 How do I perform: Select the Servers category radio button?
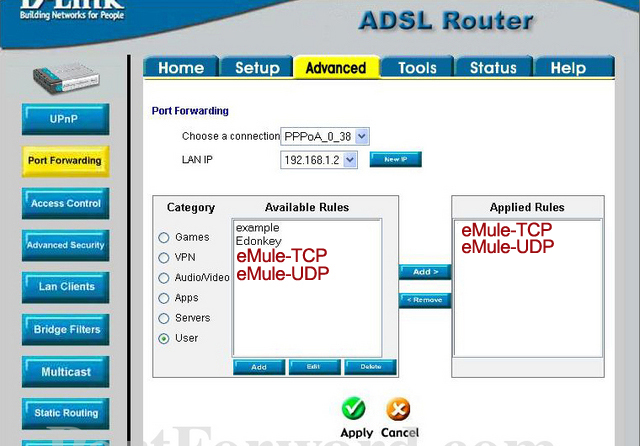pos(164,318)
